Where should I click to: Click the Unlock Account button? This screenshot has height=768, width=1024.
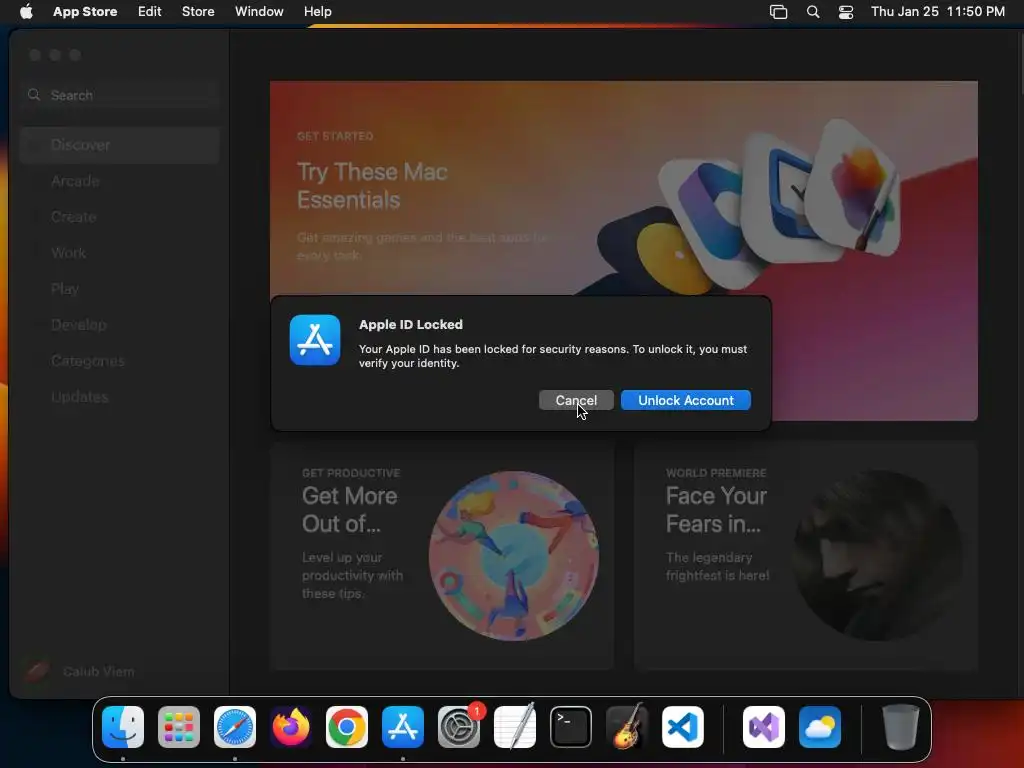pyautogui.click(x=686, y=400)
